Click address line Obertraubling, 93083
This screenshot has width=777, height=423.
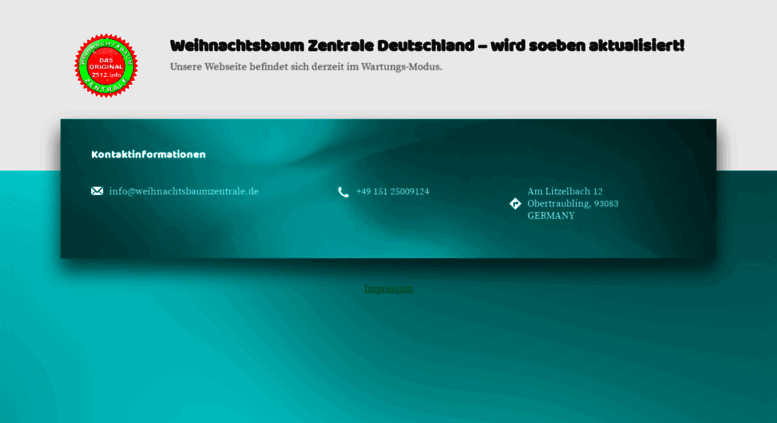[573, 204]
